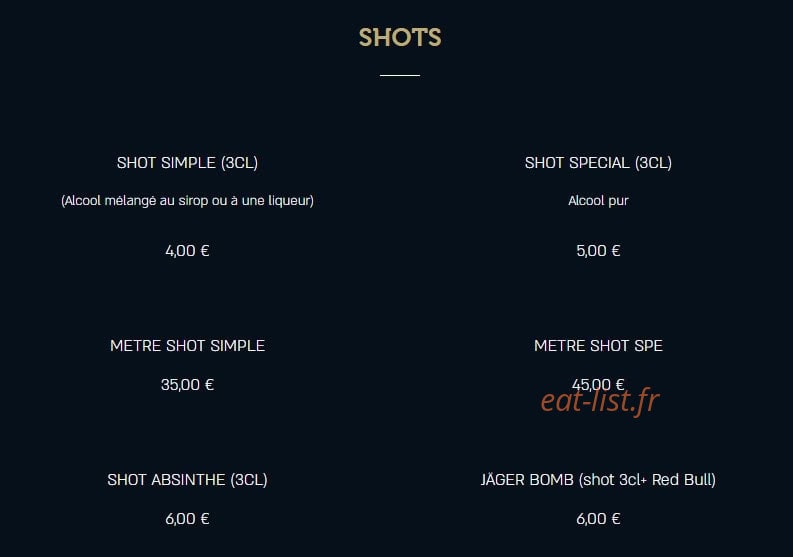The image size is (793, 557).
Task: Select the METRE SHOT SIMPLE title
Action: pos(187,346)
